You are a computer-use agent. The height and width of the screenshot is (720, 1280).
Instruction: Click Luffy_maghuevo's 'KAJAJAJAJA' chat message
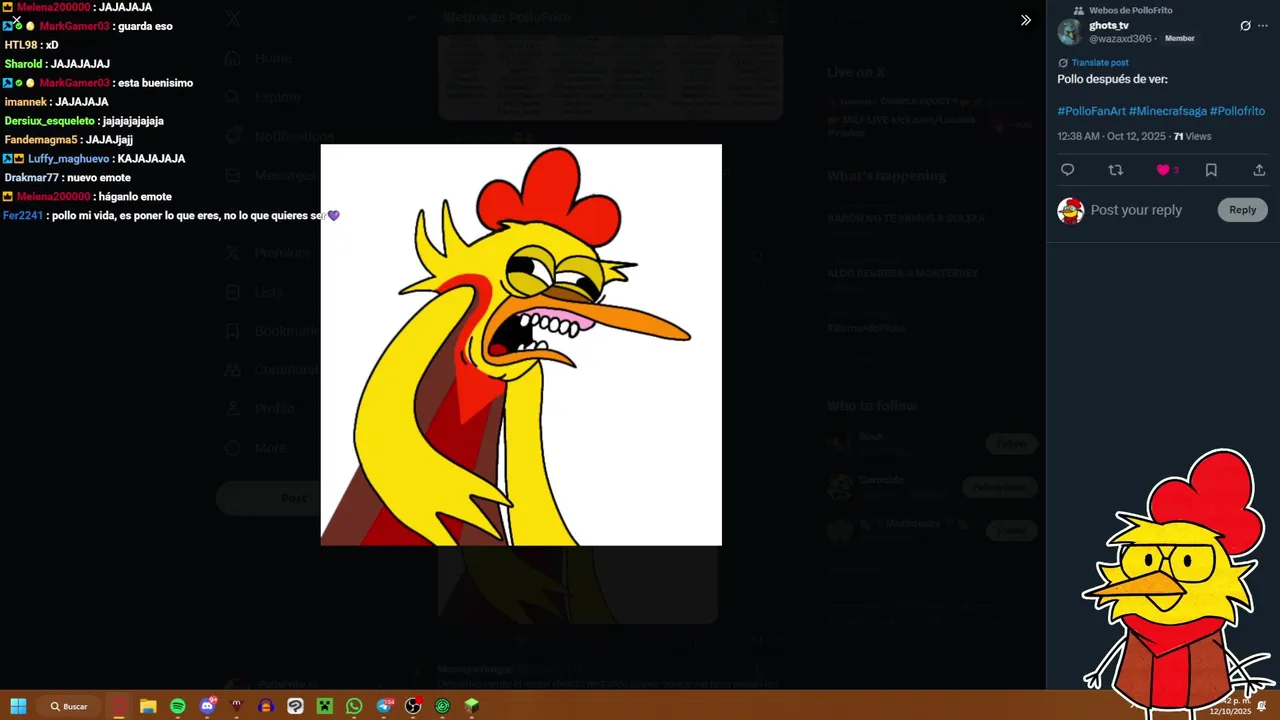click(x=94, y=159)
